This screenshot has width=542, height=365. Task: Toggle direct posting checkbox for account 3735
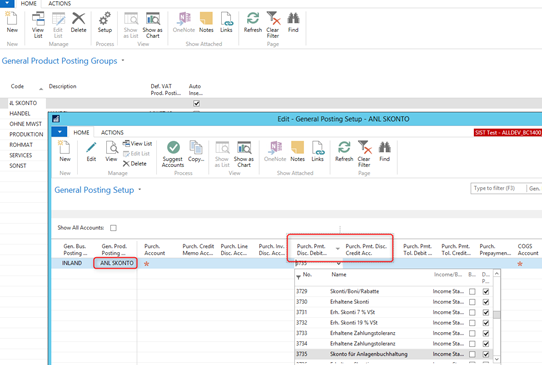(486, 354)
